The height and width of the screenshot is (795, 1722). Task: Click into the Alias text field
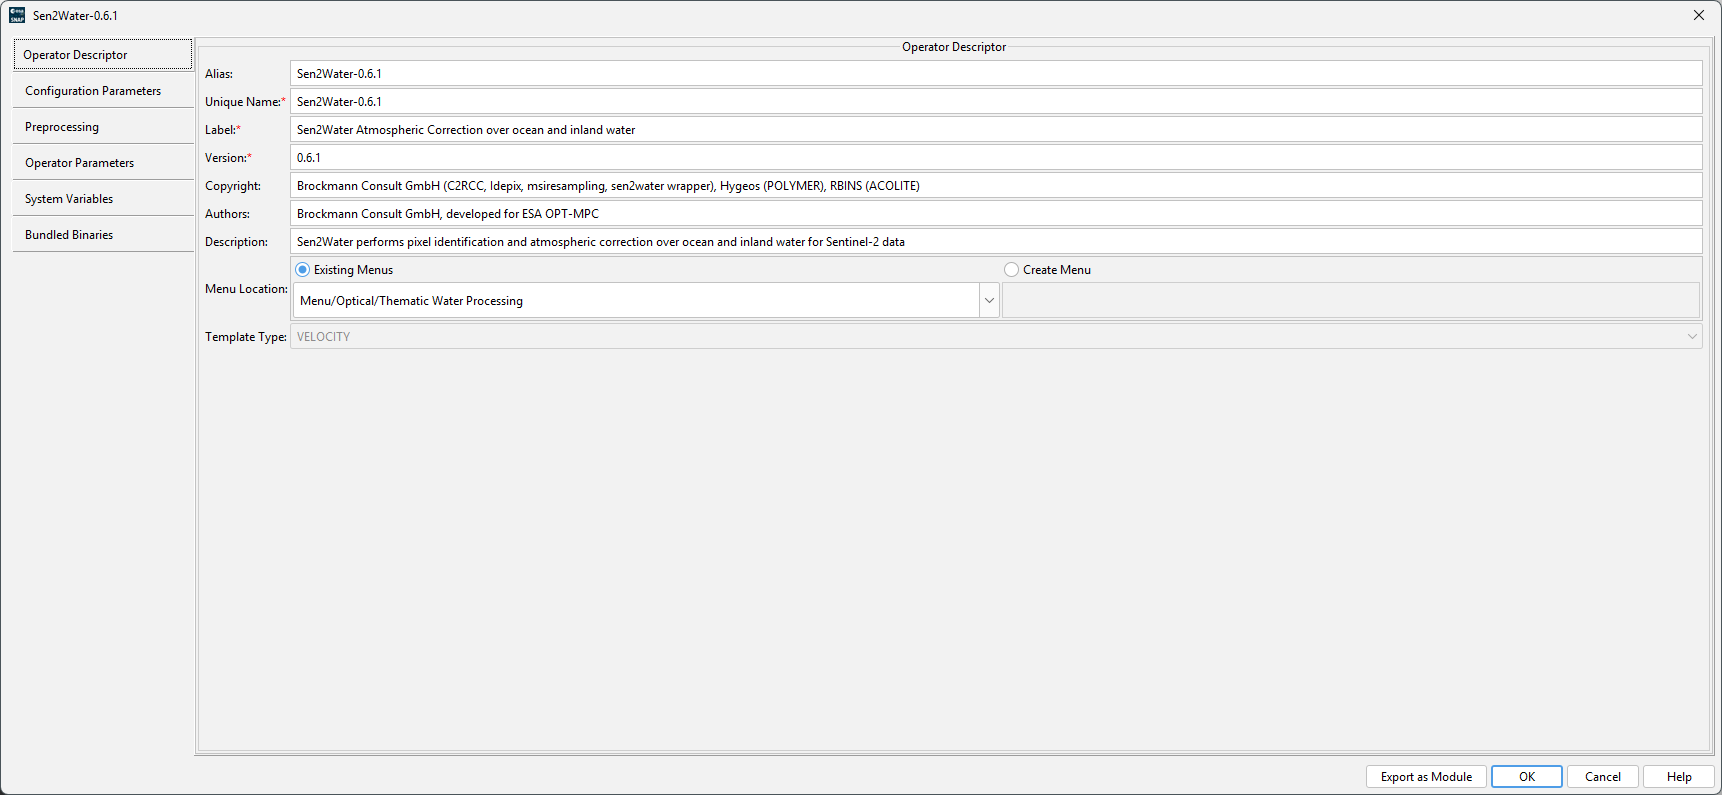[x=995, y=74]
